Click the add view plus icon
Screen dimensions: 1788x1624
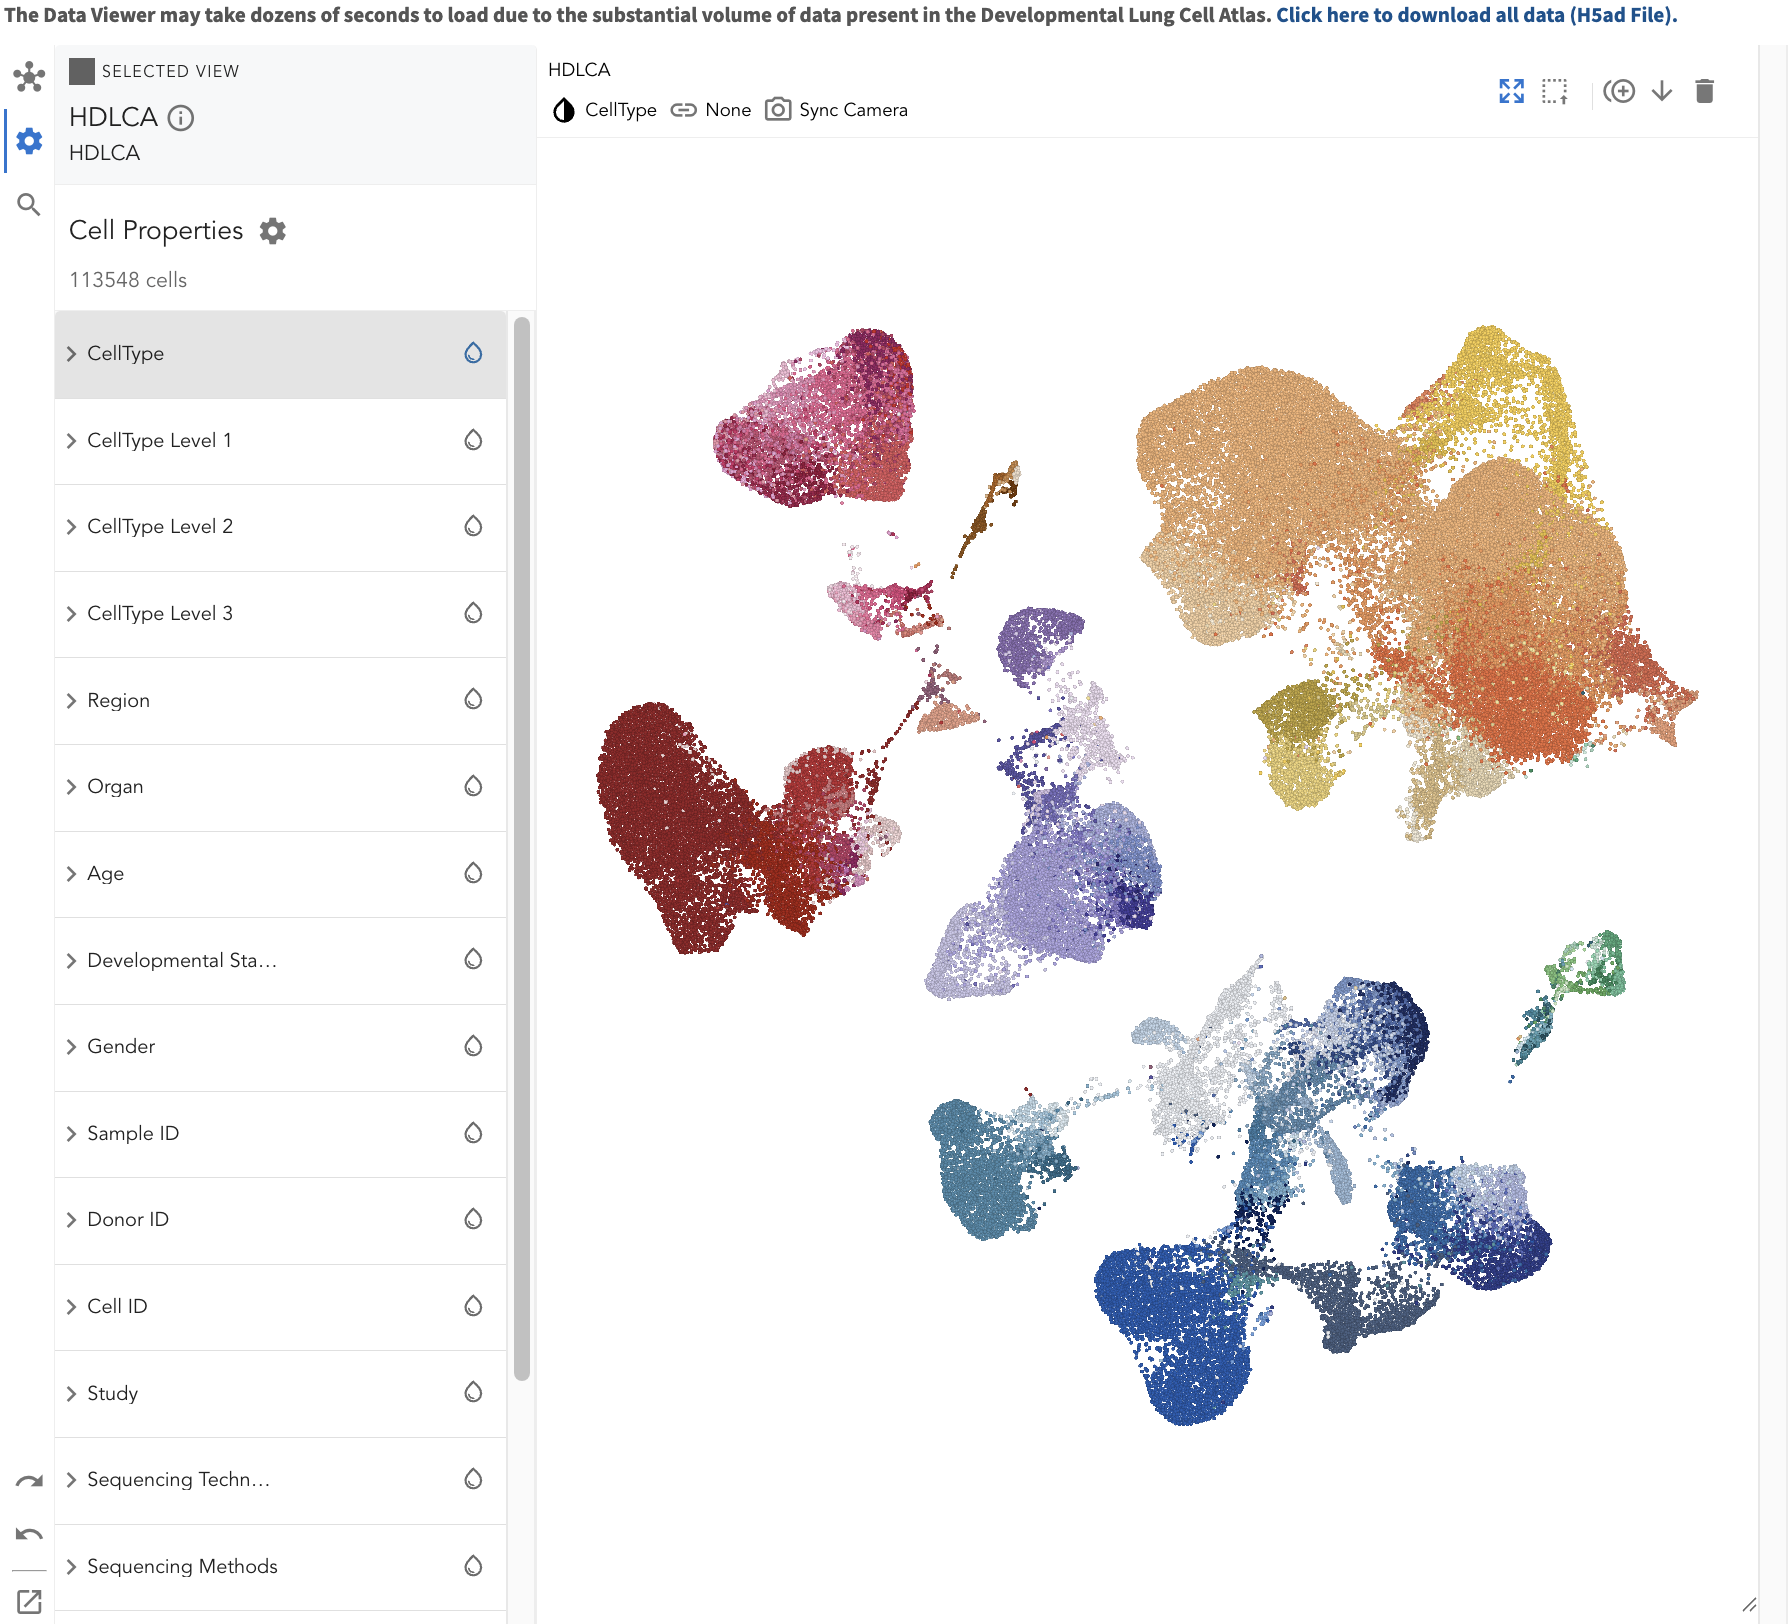[1619, 92]
